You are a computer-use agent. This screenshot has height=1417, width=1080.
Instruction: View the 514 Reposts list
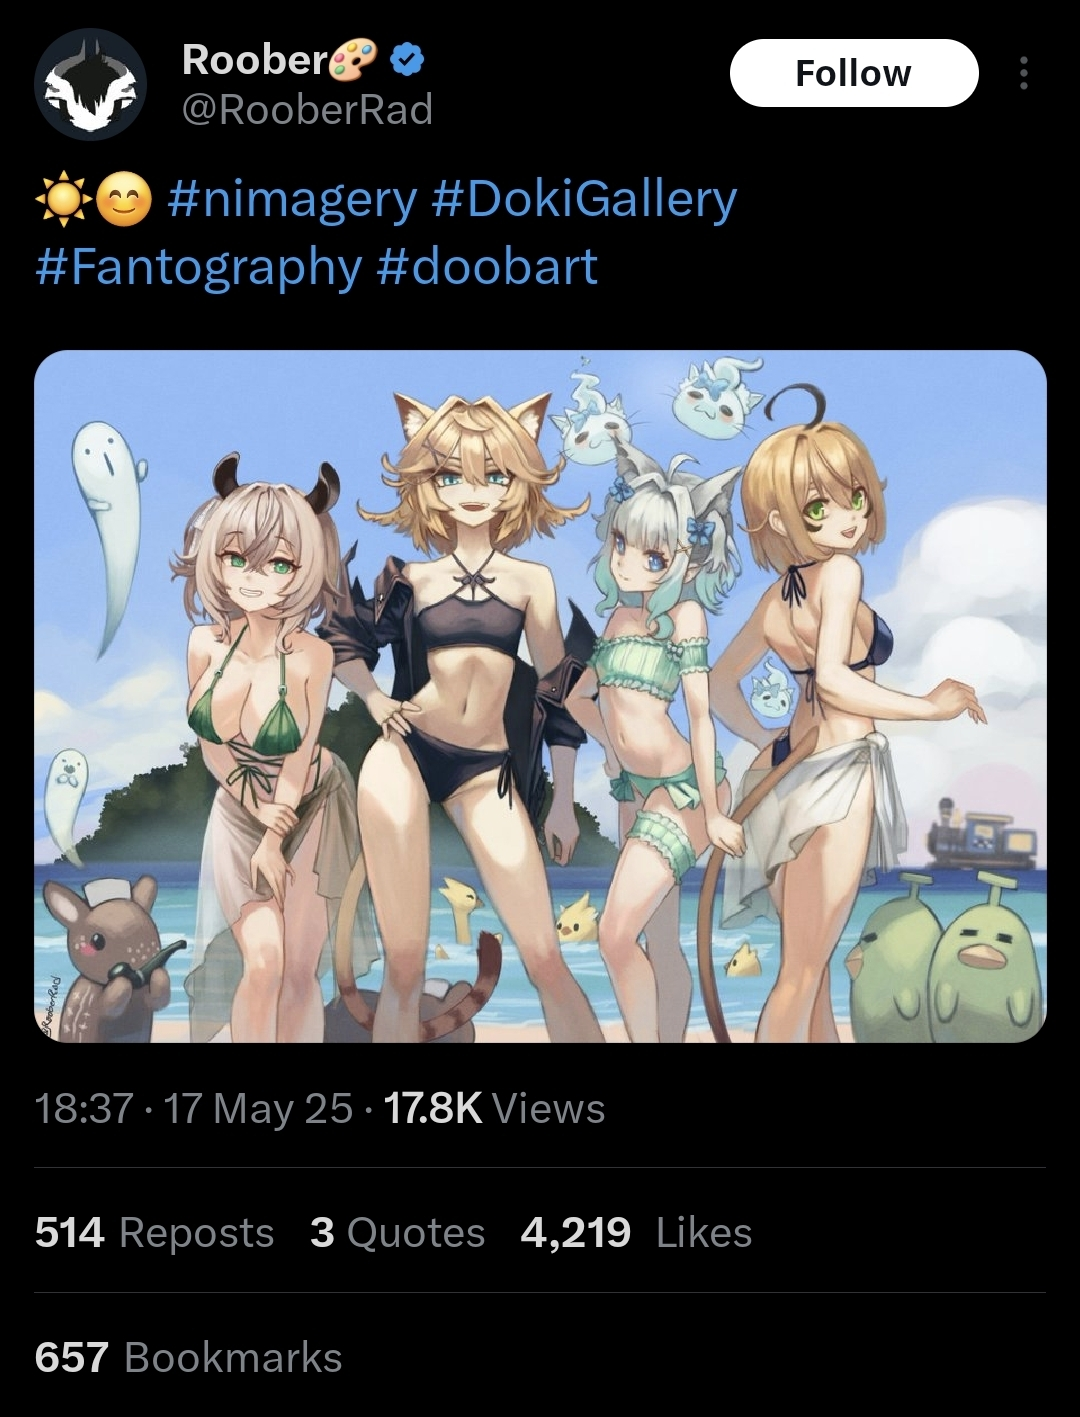154,1232
